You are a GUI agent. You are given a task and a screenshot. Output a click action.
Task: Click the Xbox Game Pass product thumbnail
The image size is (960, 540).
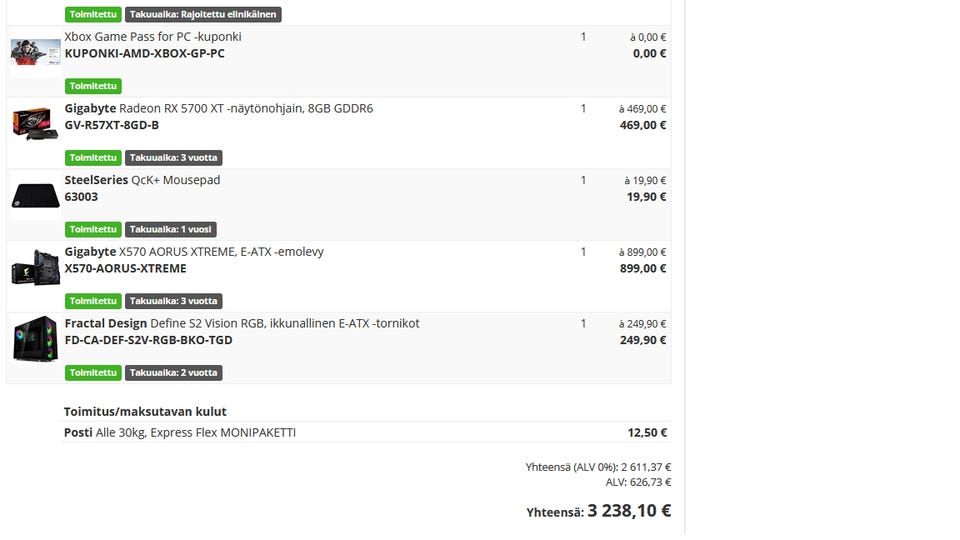pyautogui.click(x=35, y=52)
